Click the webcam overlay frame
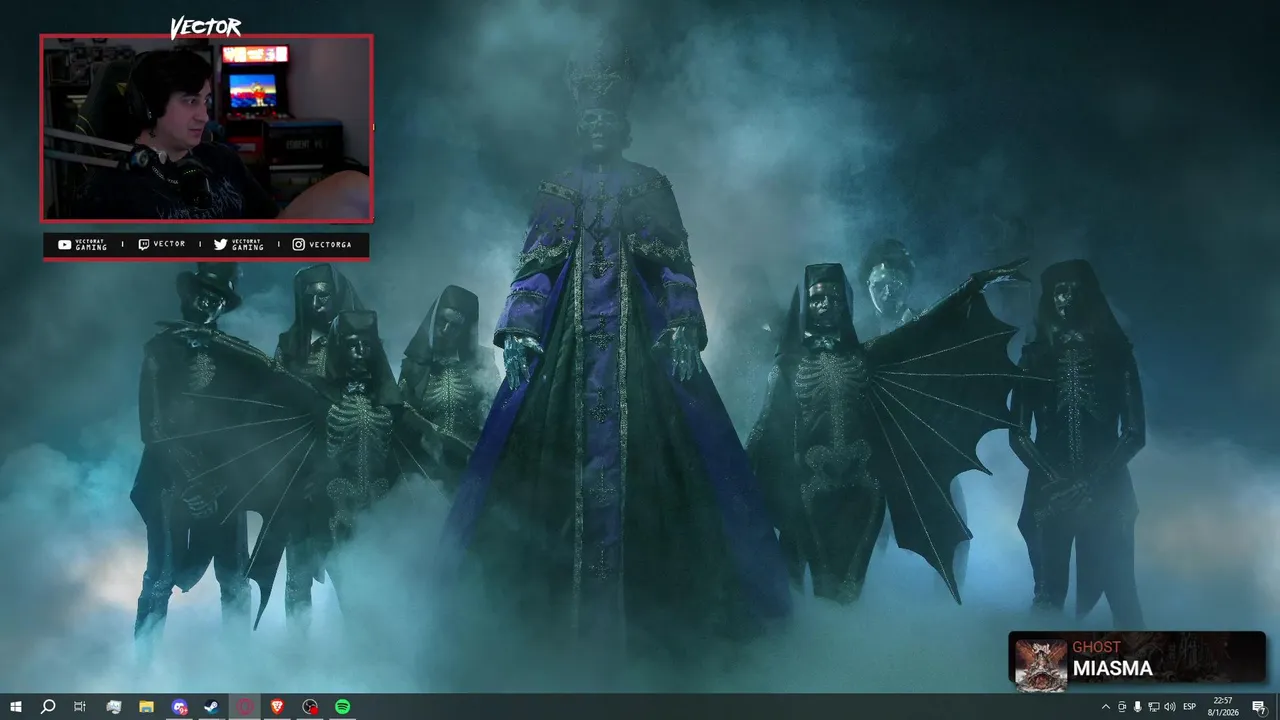This screenshot has height=720, width=1280. tap(206, 128)
